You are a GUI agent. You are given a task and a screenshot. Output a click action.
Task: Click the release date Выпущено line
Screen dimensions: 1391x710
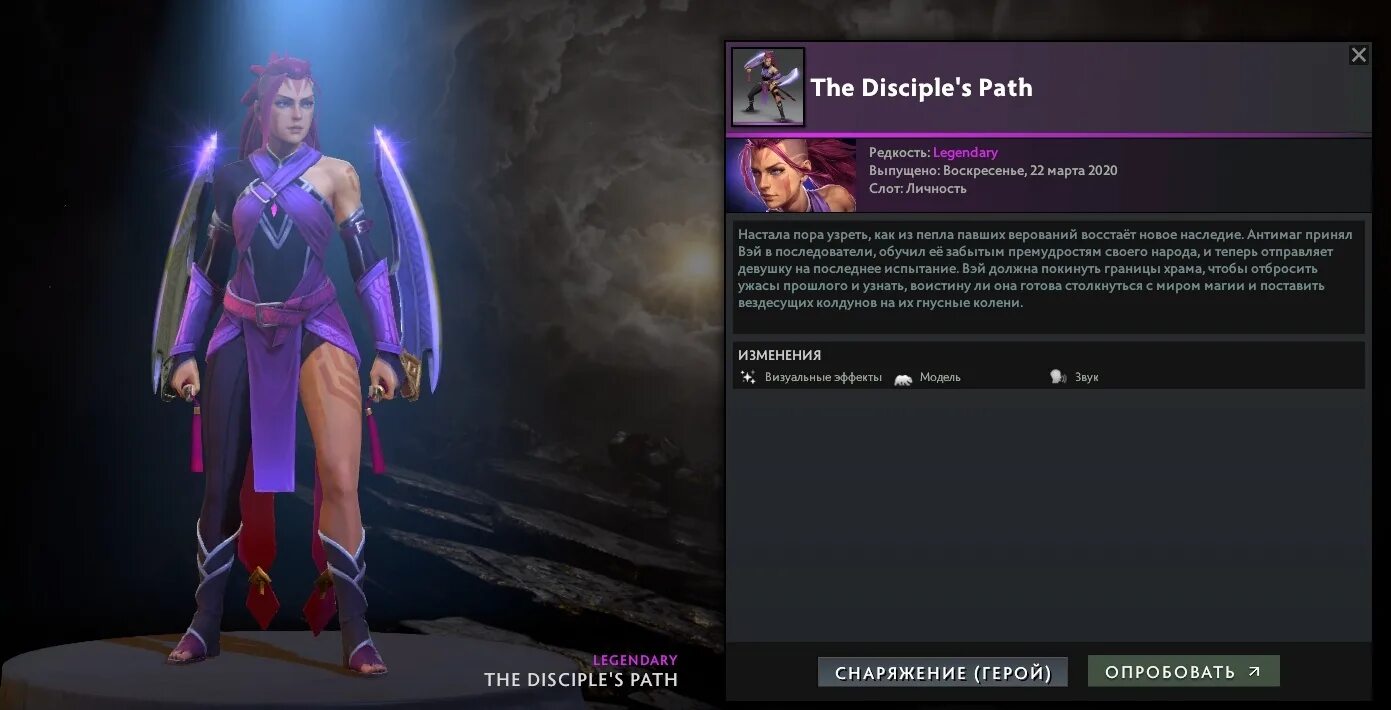[993, 171]
